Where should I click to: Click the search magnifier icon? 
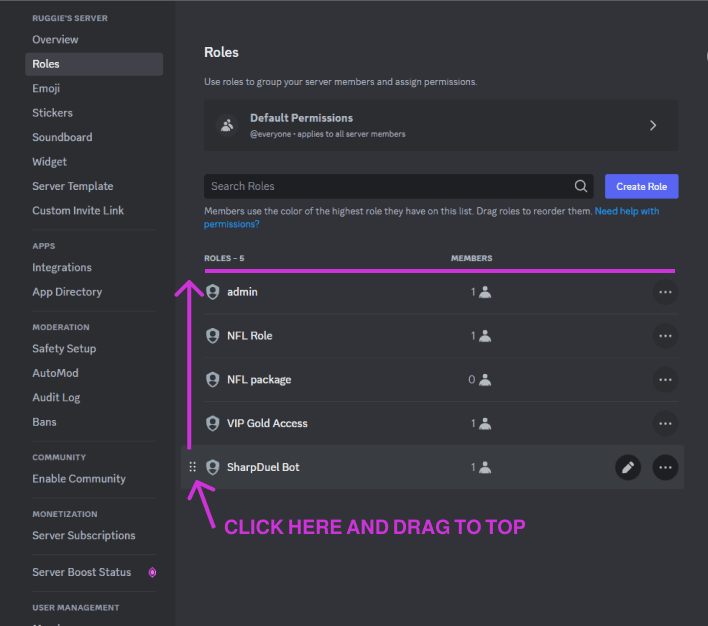[581, 186]
